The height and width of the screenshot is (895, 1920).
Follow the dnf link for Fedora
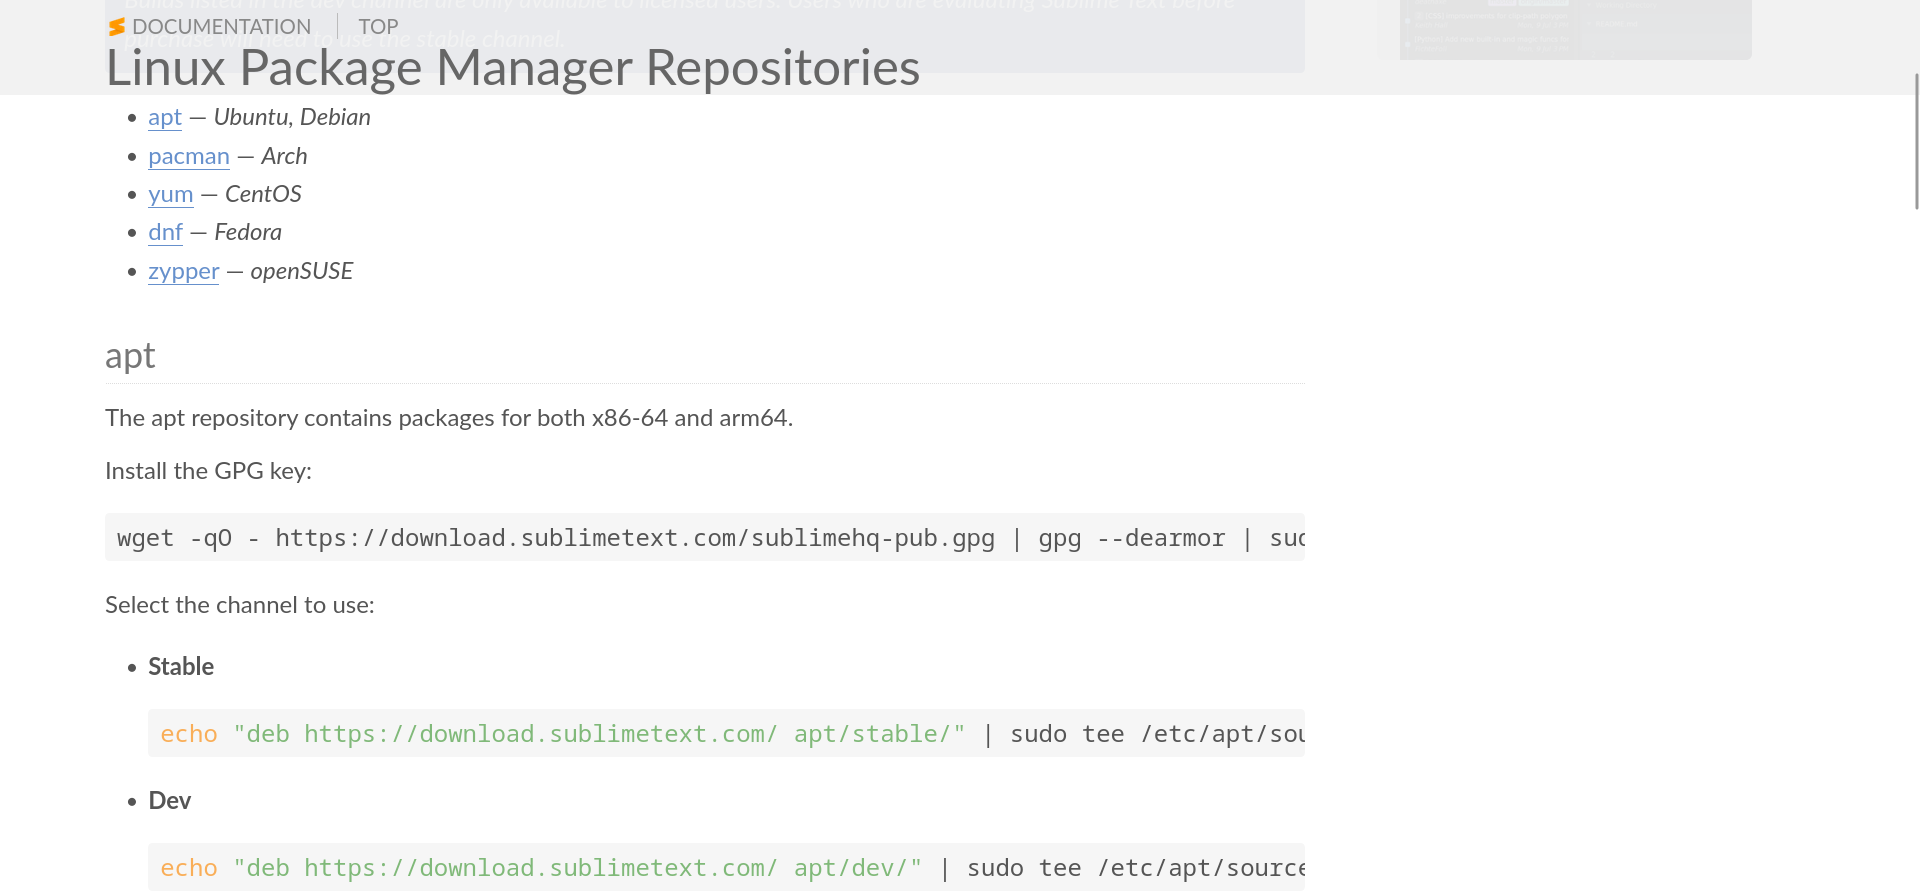click(x=165, y=232)
